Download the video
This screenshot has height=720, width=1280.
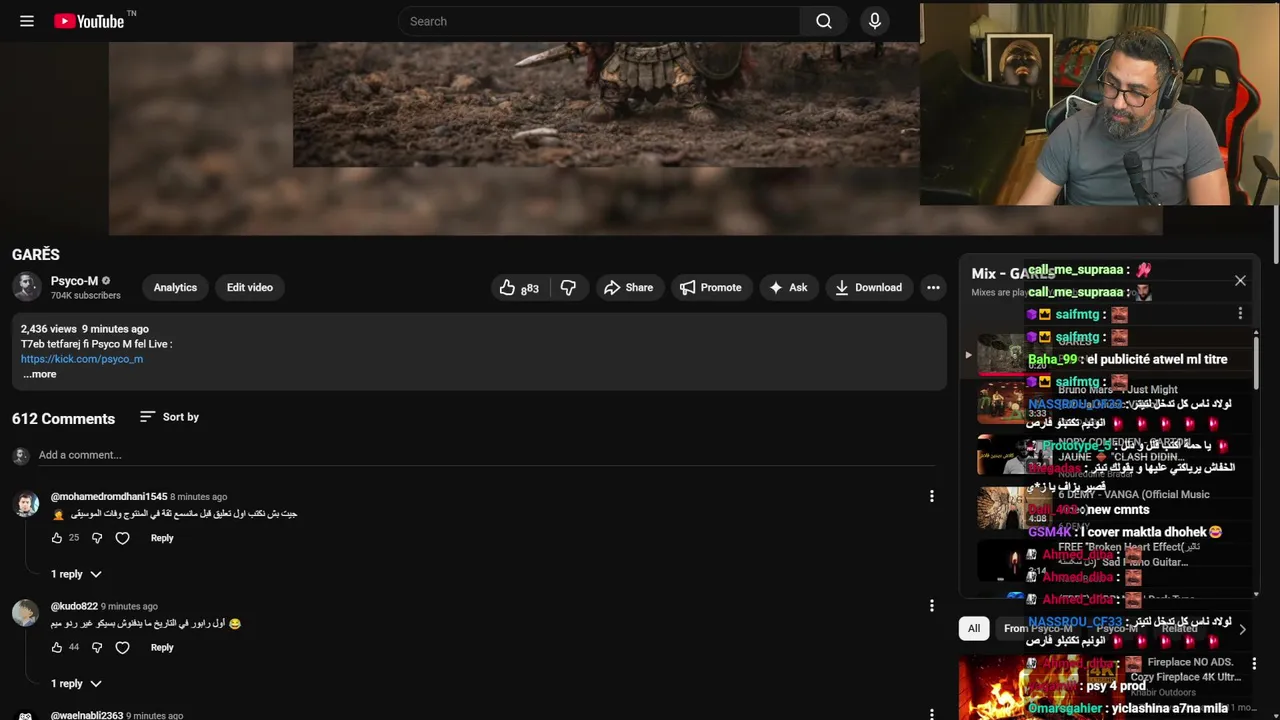point(868,288)
